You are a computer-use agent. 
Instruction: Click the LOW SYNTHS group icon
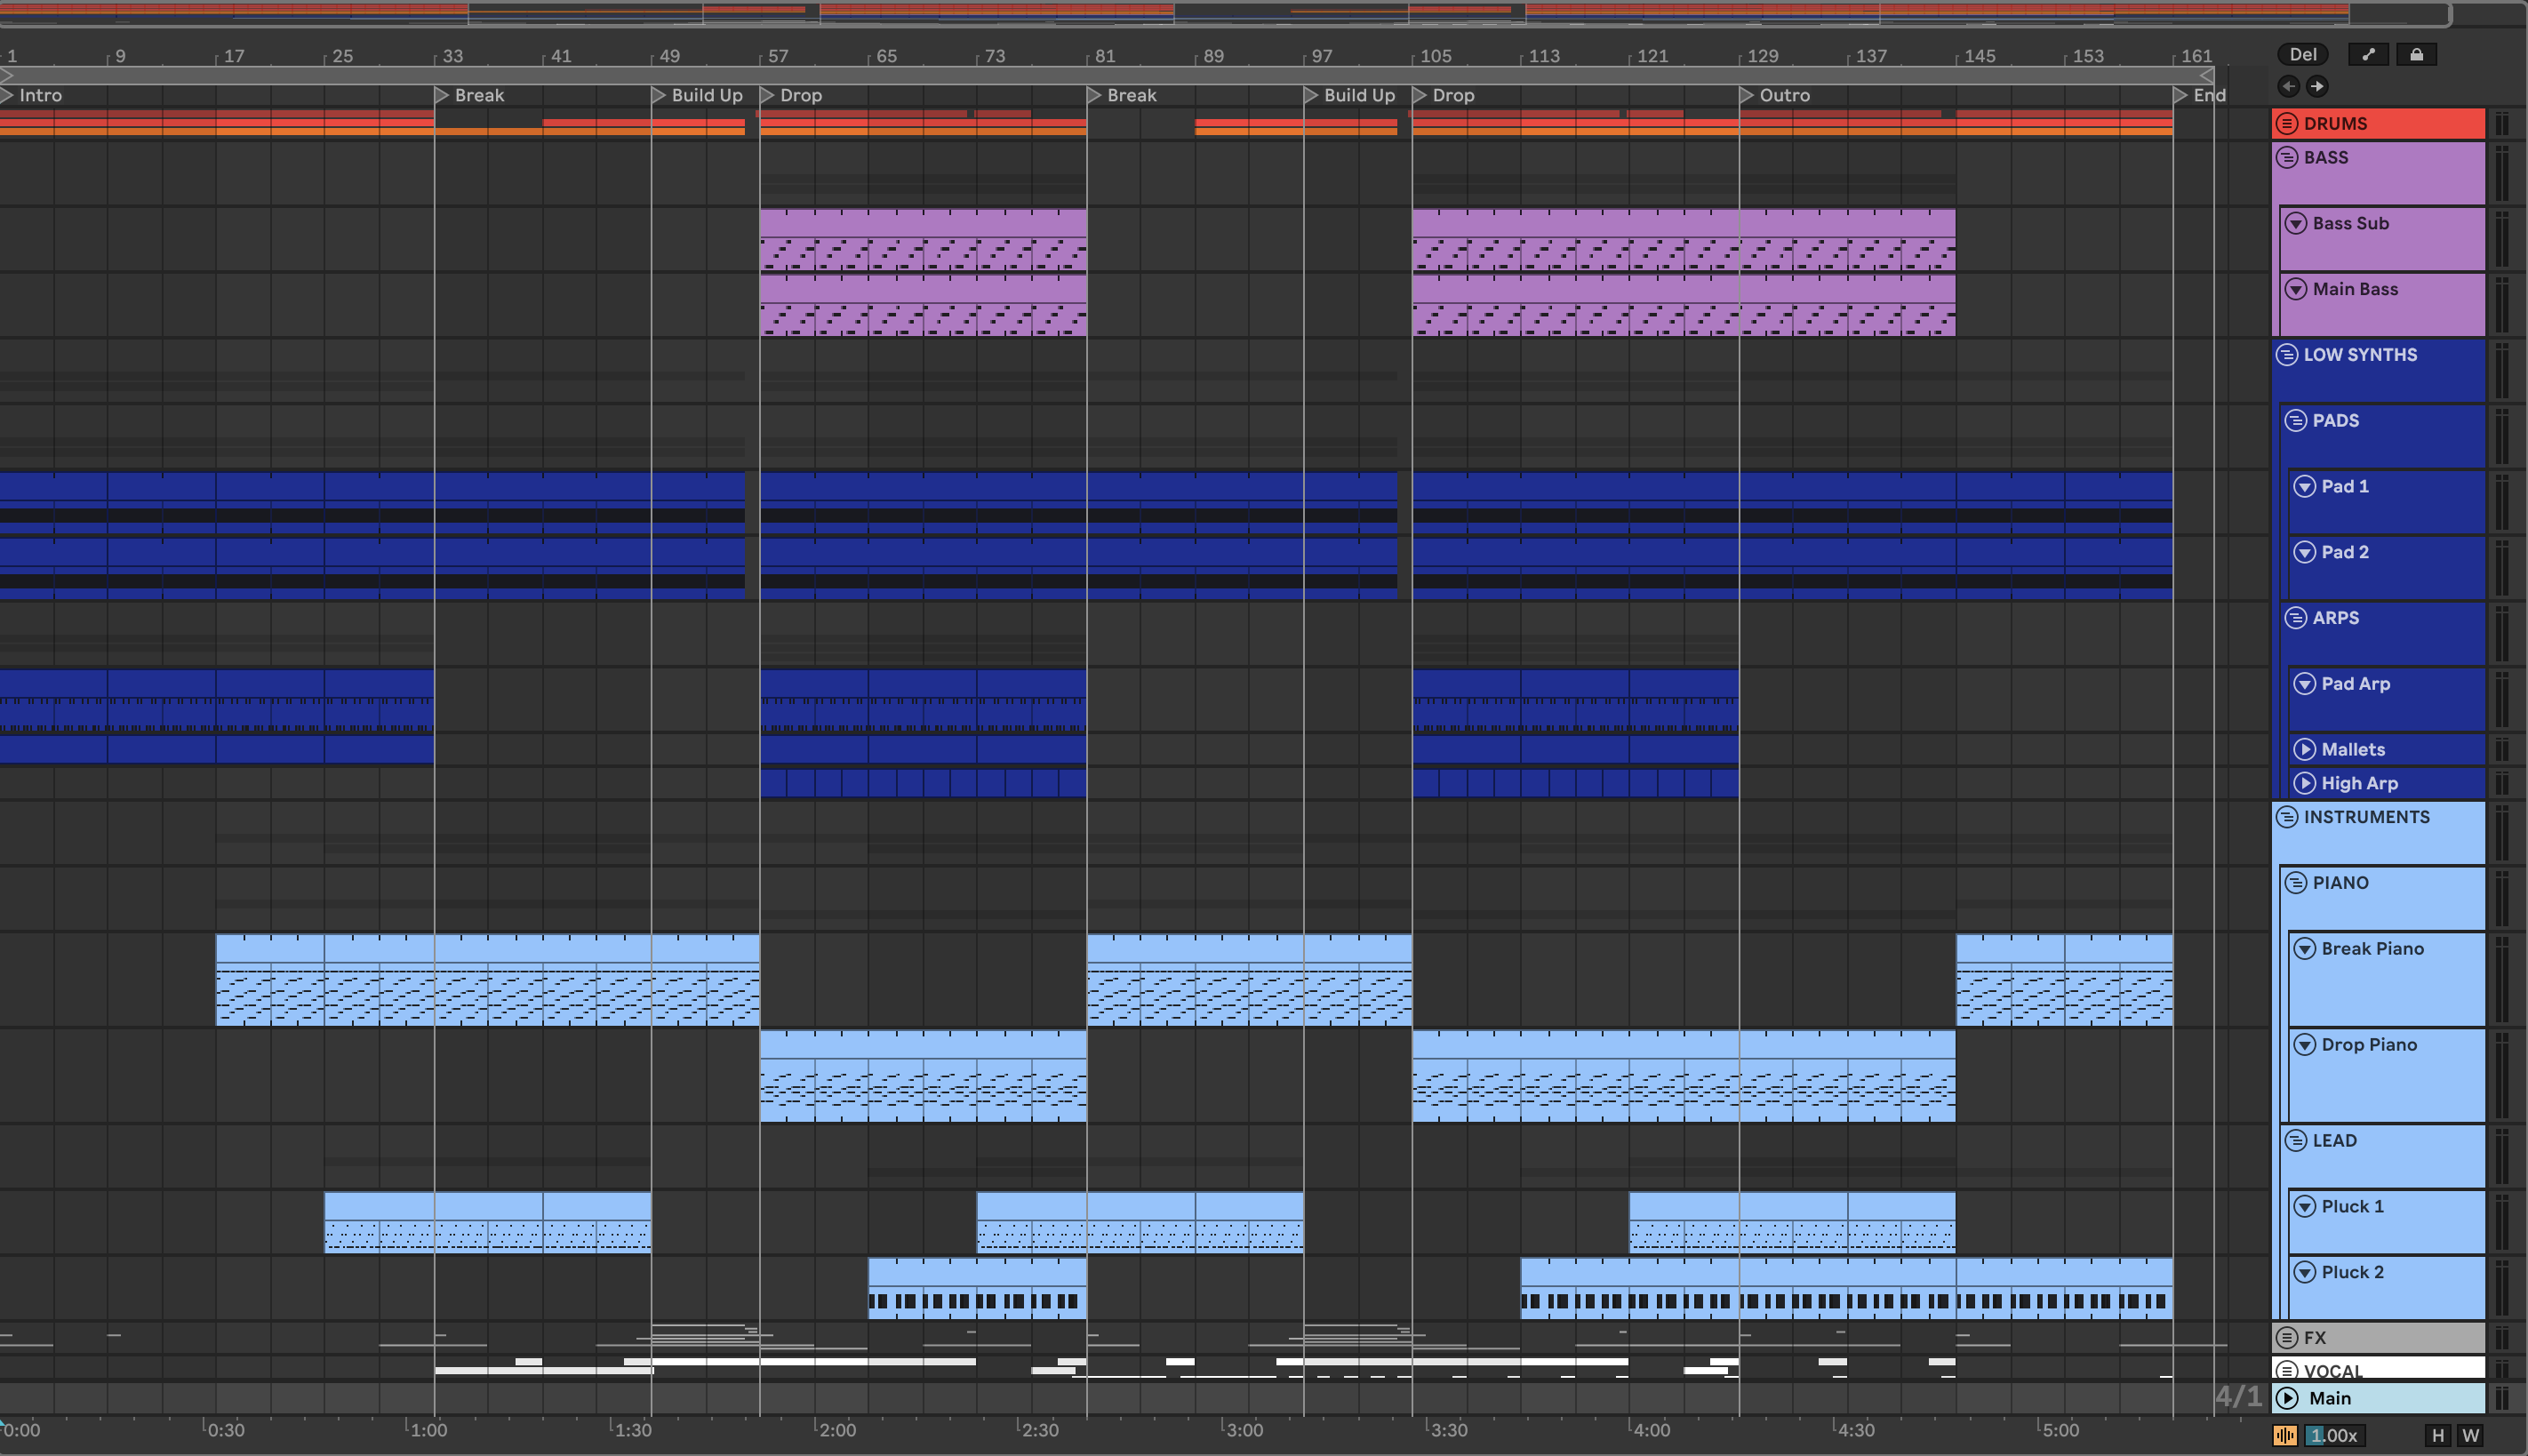(x=2286, y=355)
